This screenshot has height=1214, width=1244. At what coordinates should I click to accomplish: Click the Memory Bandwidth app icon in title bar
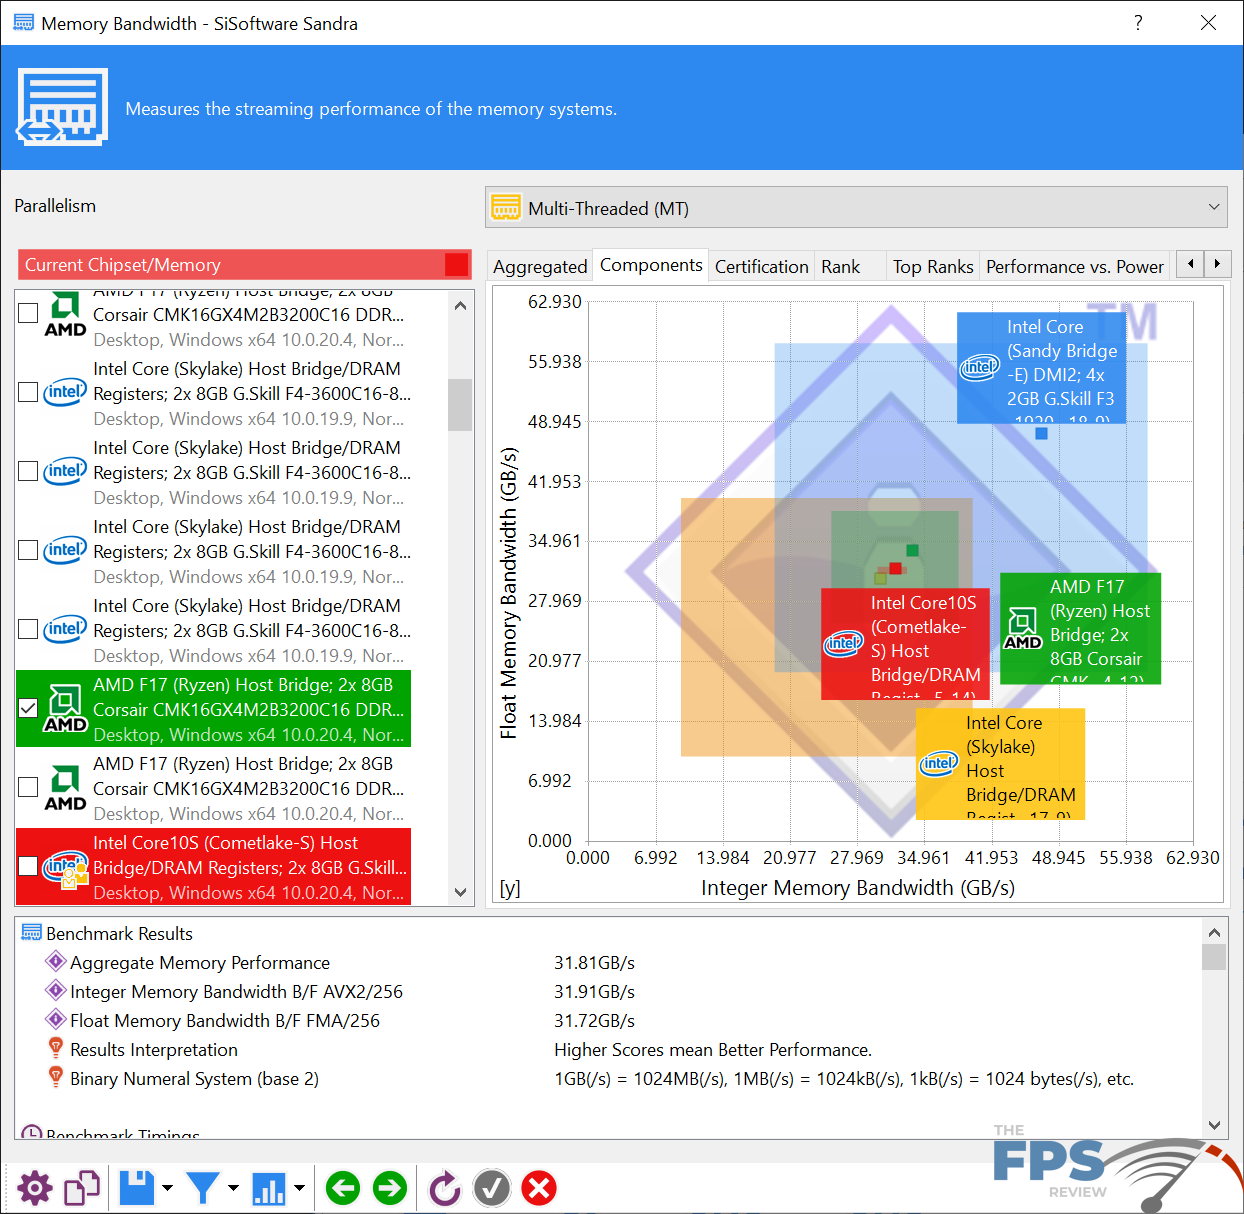[23, 22]
